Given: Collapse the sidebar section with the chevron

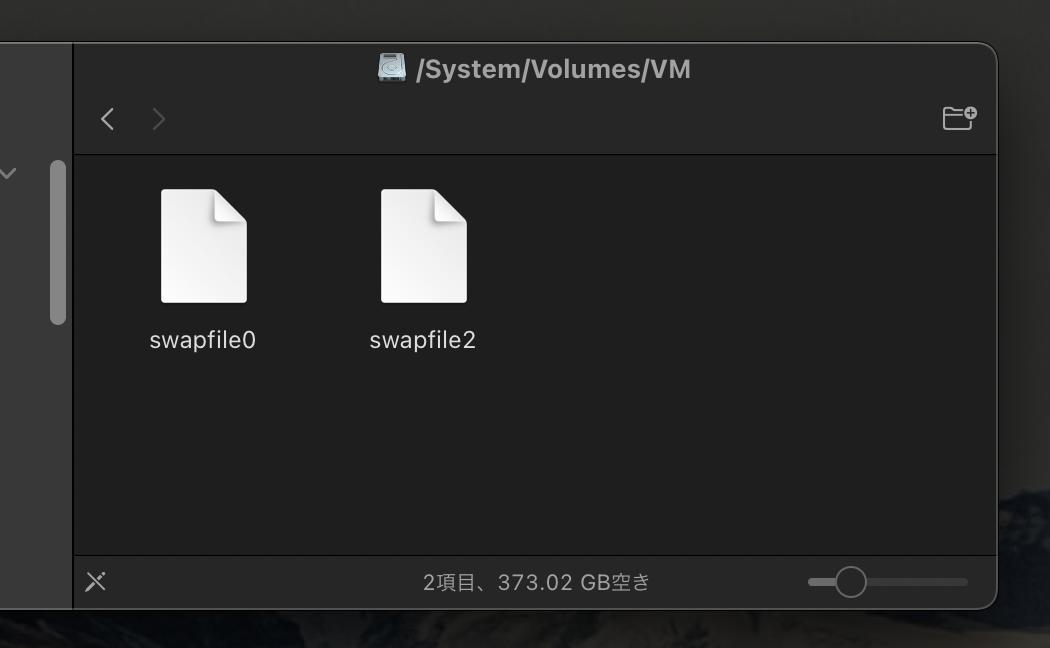Looking at the screenshot, I should click(x=8, y=173).
